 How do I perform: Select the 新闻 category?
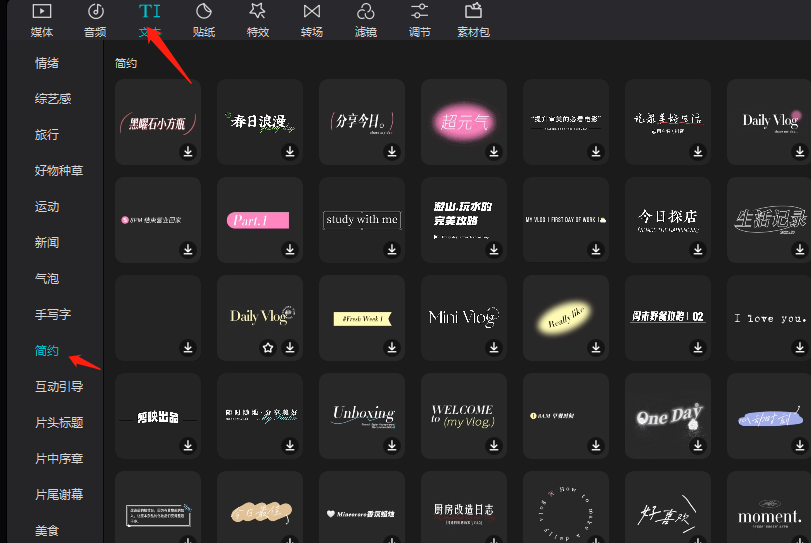[47, 243]
